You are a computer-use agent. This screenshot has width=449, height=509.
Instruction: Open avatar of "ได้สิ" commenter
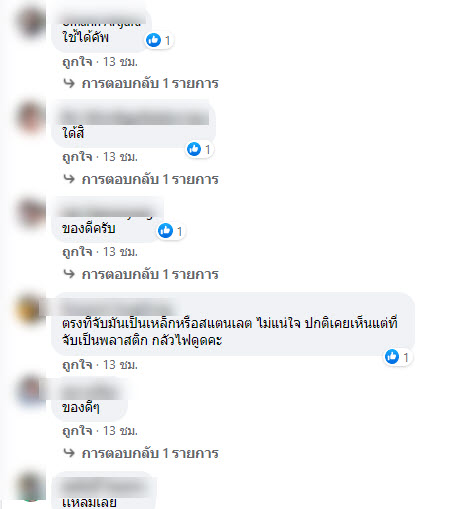point(30,117)
